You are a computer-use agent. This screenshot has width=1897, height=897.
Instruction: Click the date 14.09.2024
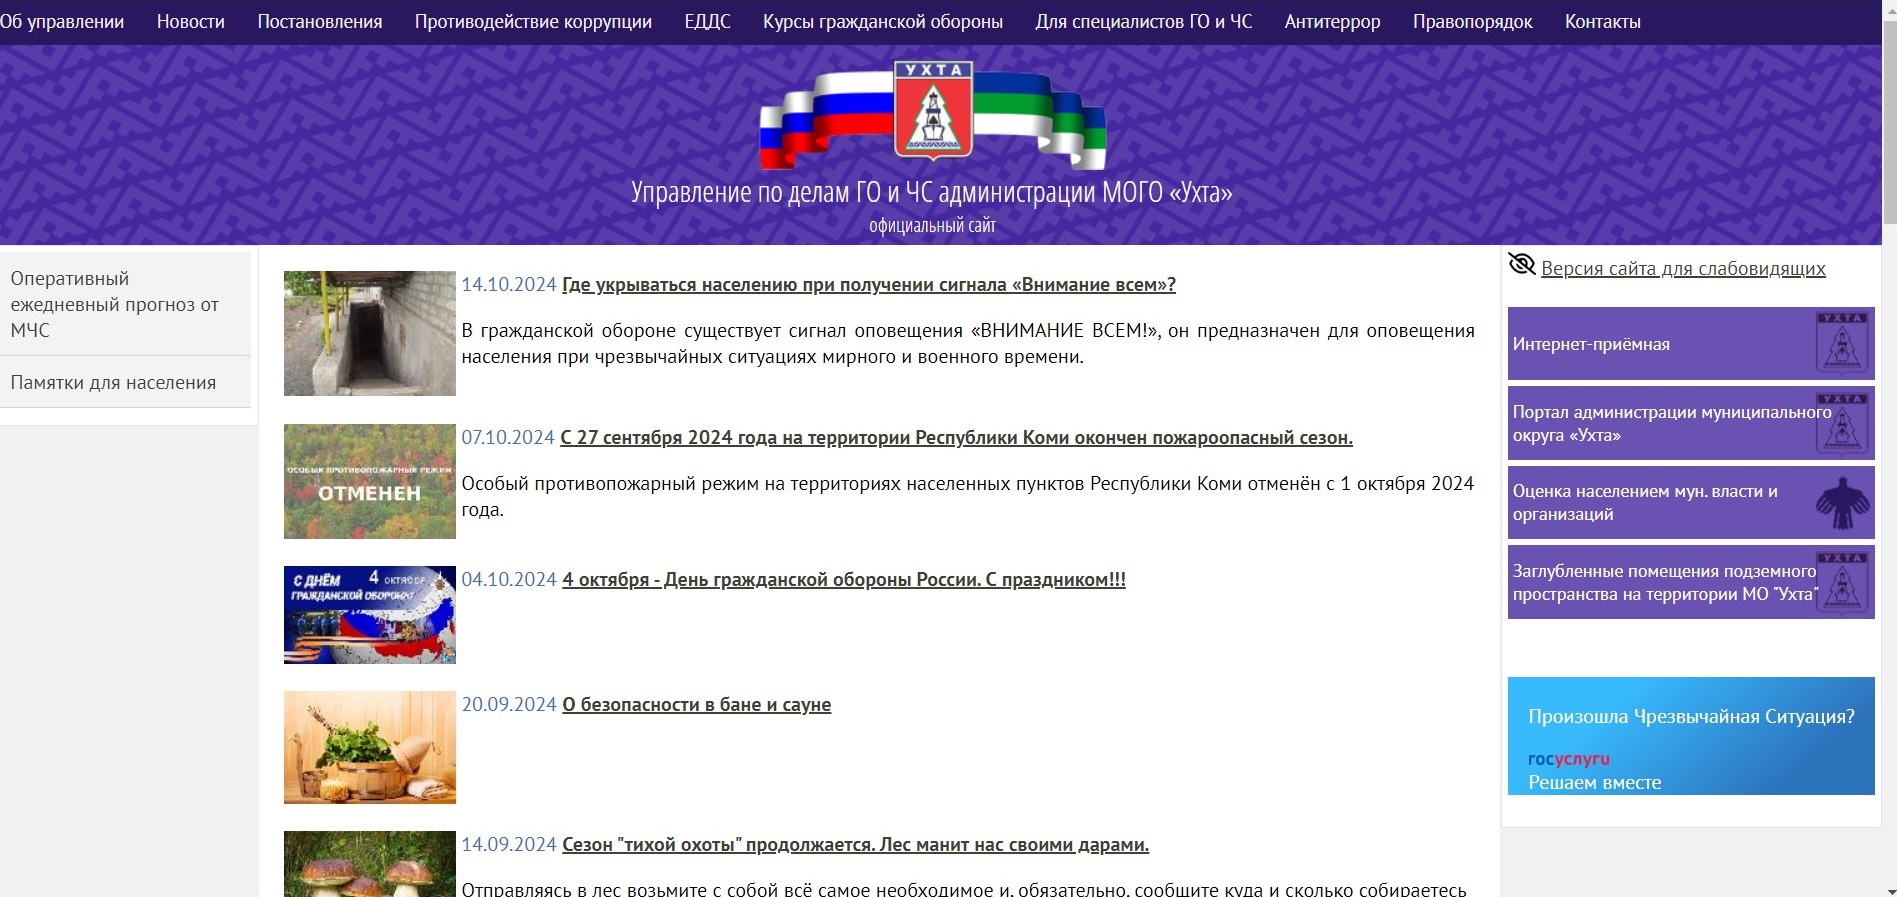[509, 845]
